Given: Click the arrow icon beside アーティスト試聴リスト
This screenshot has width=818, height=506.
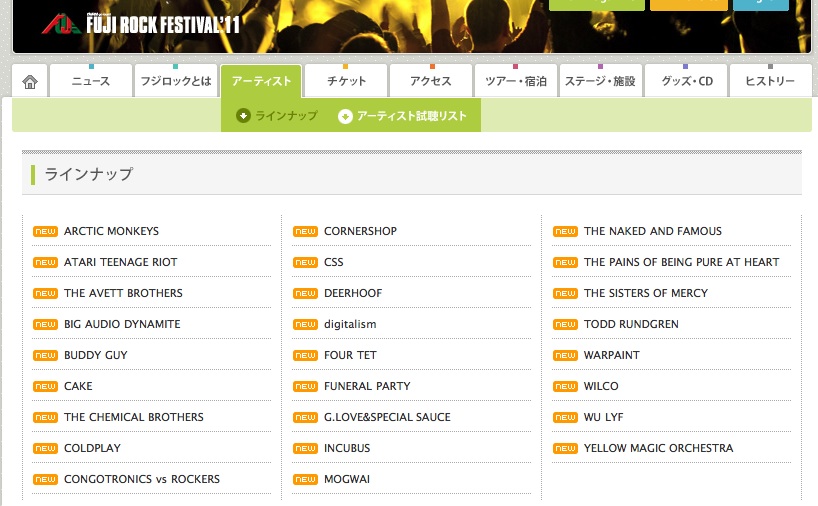Looking at the screenshot, I should [345, 116].
